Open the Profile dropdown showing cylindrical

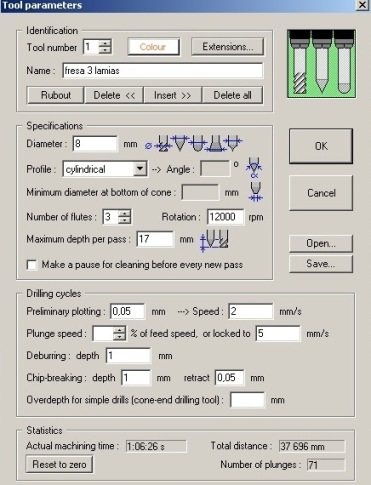140,169
